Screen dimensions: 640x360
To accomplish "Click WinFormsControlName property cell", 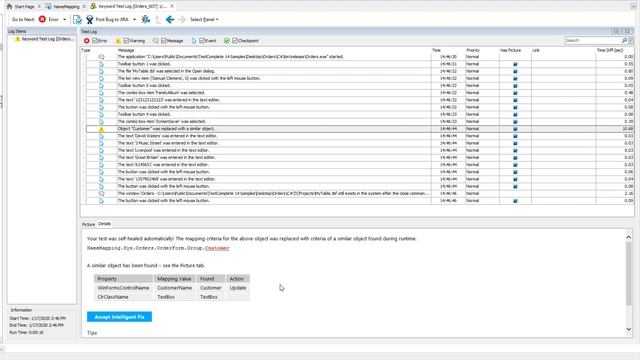I will [x=123, y=288].
